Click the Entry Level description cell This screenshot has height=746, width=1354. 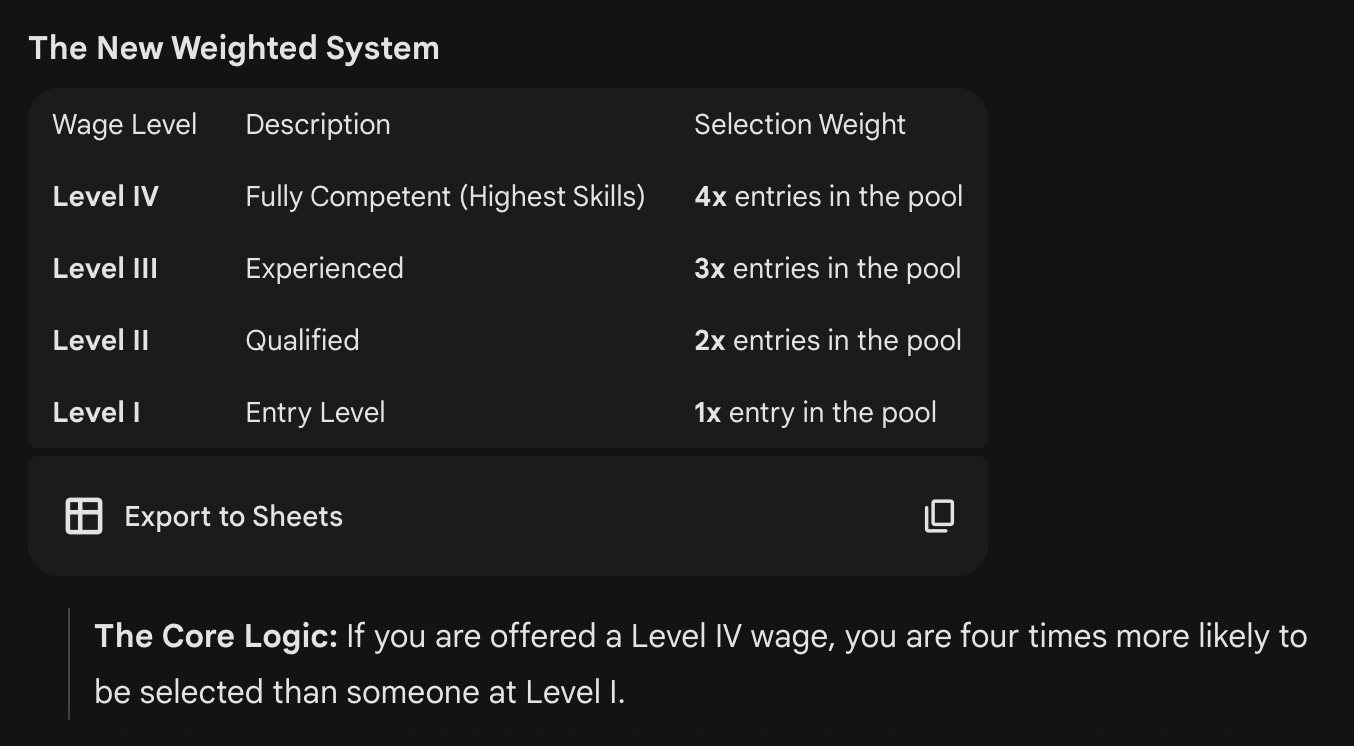[x=315, y=413]
